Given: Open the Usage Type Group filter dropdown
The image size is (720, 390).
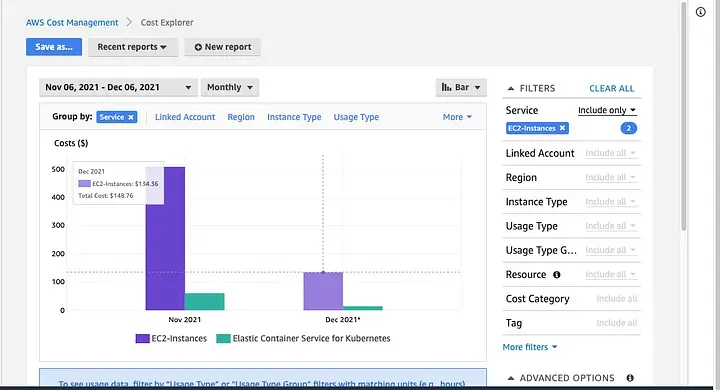Looking at the screenshot, I should (x=610, y=250).
